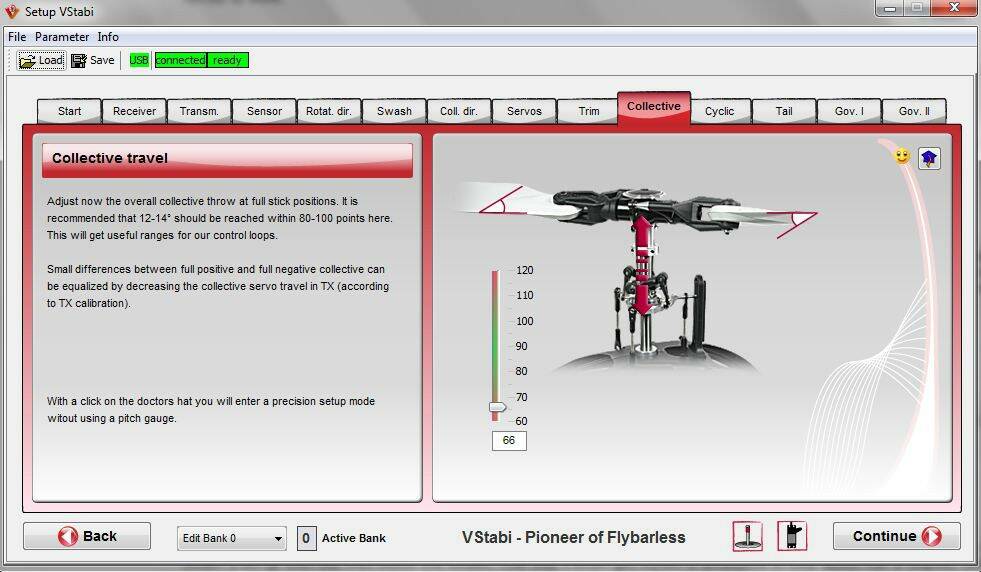Click the connected status indicator

180,60
